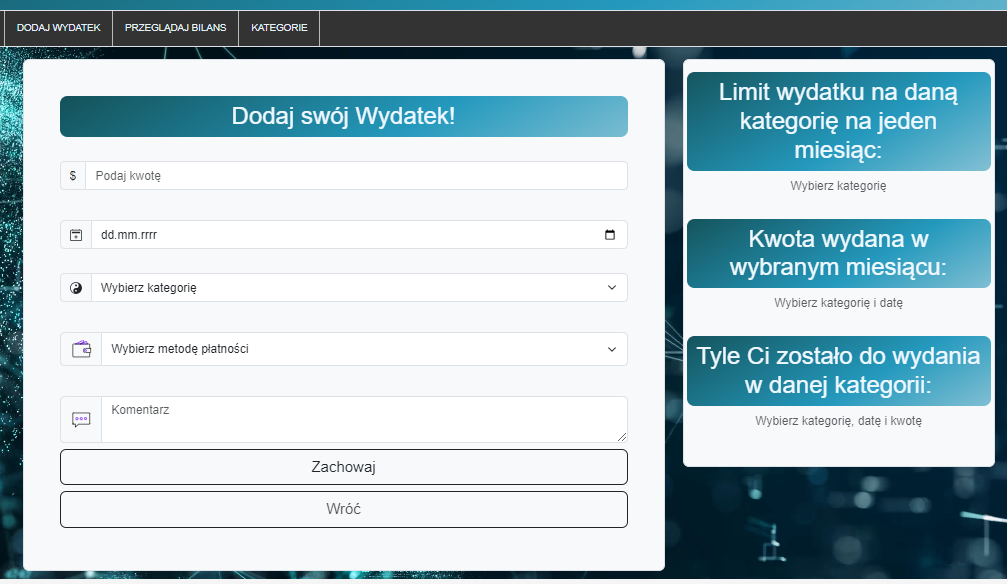Click the dd.mm.rrrr date text
Viewport: 1007px width, 584px height.
pos(130,235)
